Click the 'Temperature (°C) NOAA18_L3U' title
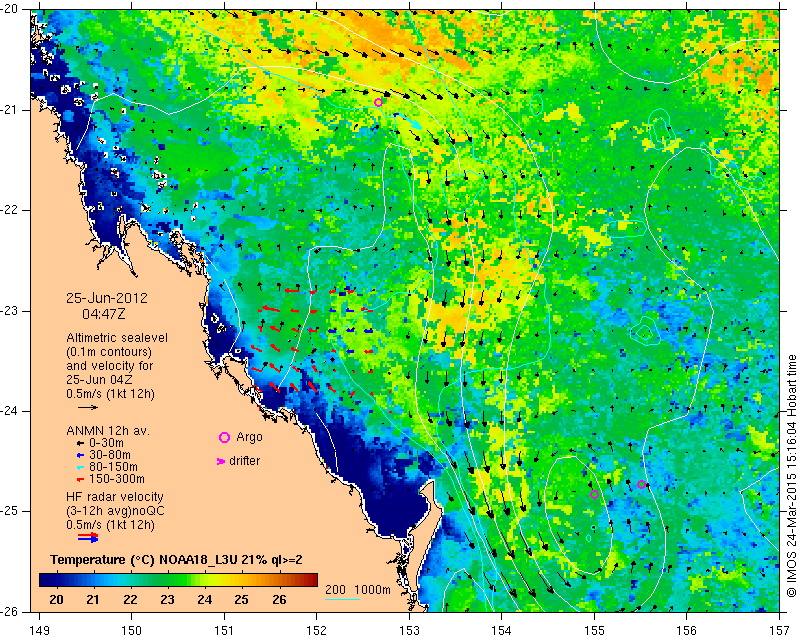The width and height of the screenshot is (800, 640). click(144, 560)
